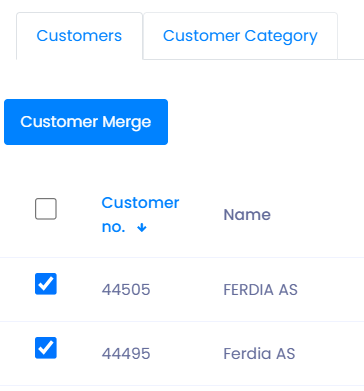
Task: Open customer number 44505
Action: 126,289
